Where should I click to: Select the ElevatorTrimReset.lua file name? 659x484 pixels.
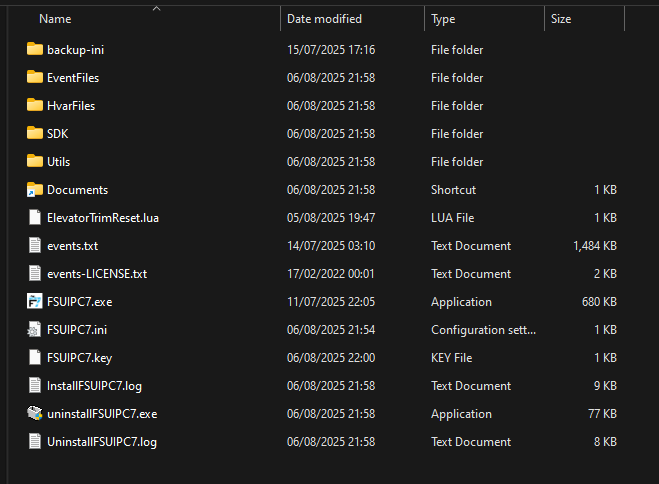[x=103, y=218]
